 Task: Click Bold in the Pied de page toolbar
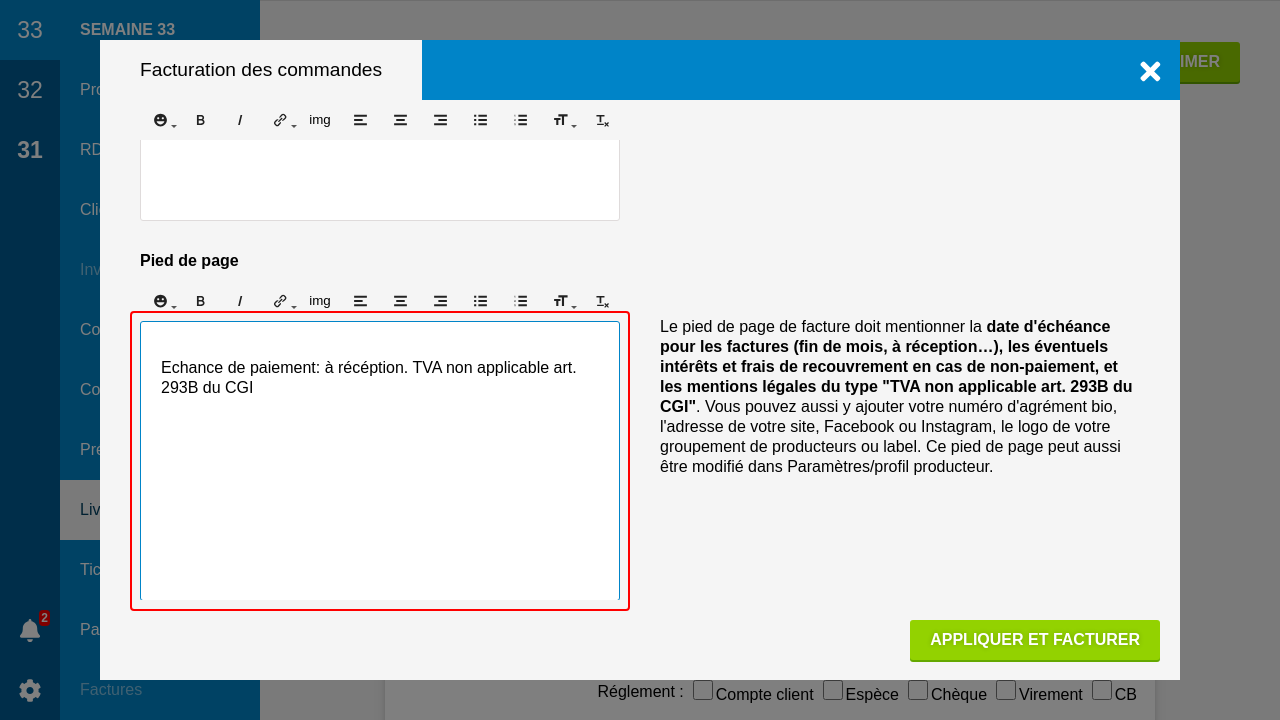coord(200,301)
